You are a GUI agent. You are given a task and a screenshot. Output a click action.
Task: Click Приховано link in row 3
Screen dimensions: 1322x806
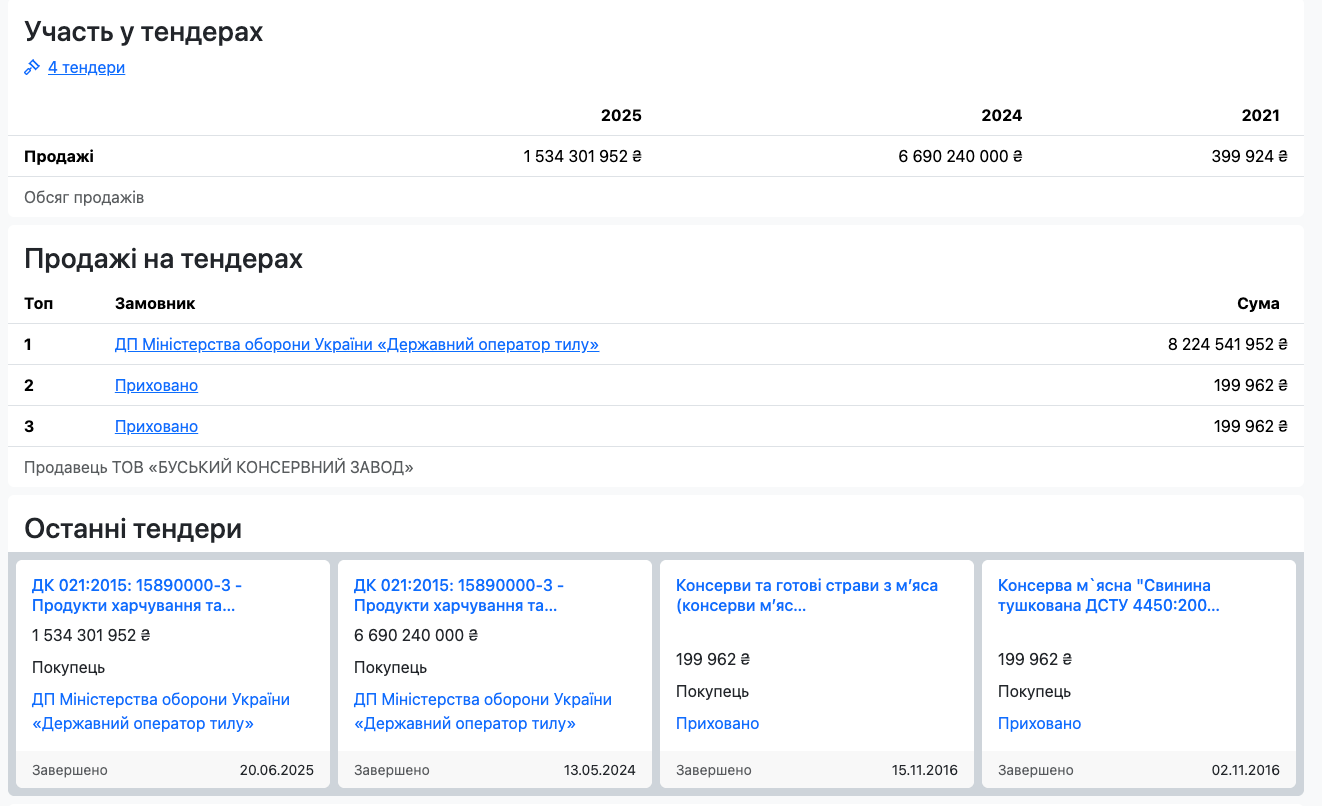pos(156,426)
